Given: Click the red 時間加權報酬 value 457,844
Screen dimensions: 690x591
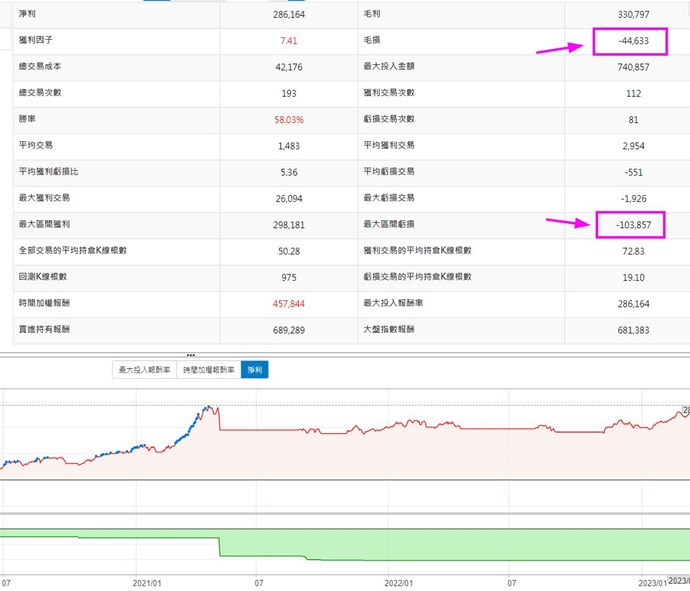Looking at the screenshot, I should point(290,303).
